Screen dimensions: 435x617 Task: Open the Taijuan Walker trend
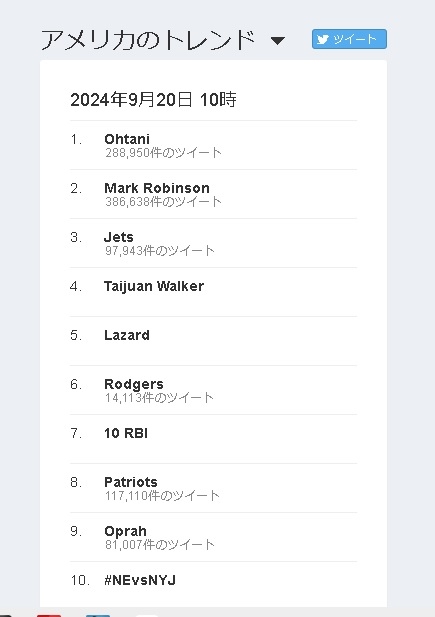[x=154, y=286]
